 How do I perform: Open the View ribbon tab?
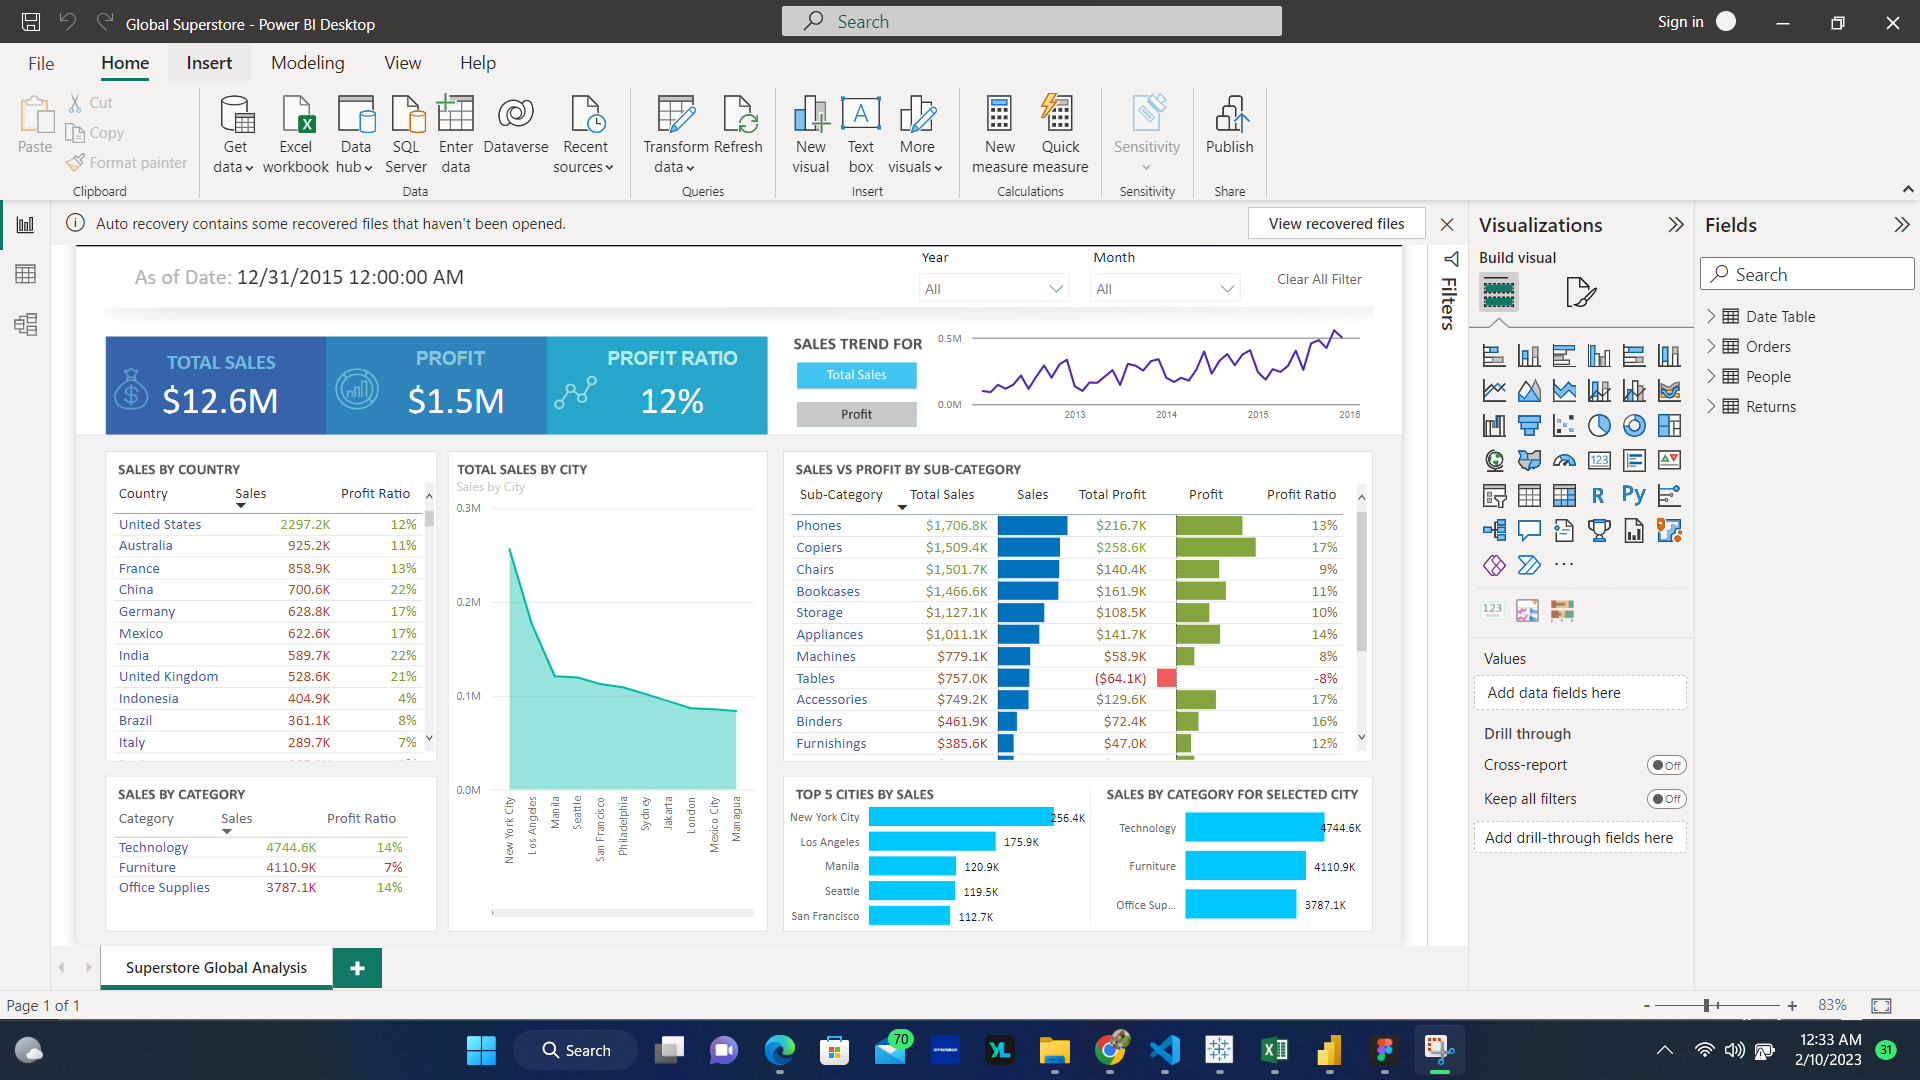402,63
